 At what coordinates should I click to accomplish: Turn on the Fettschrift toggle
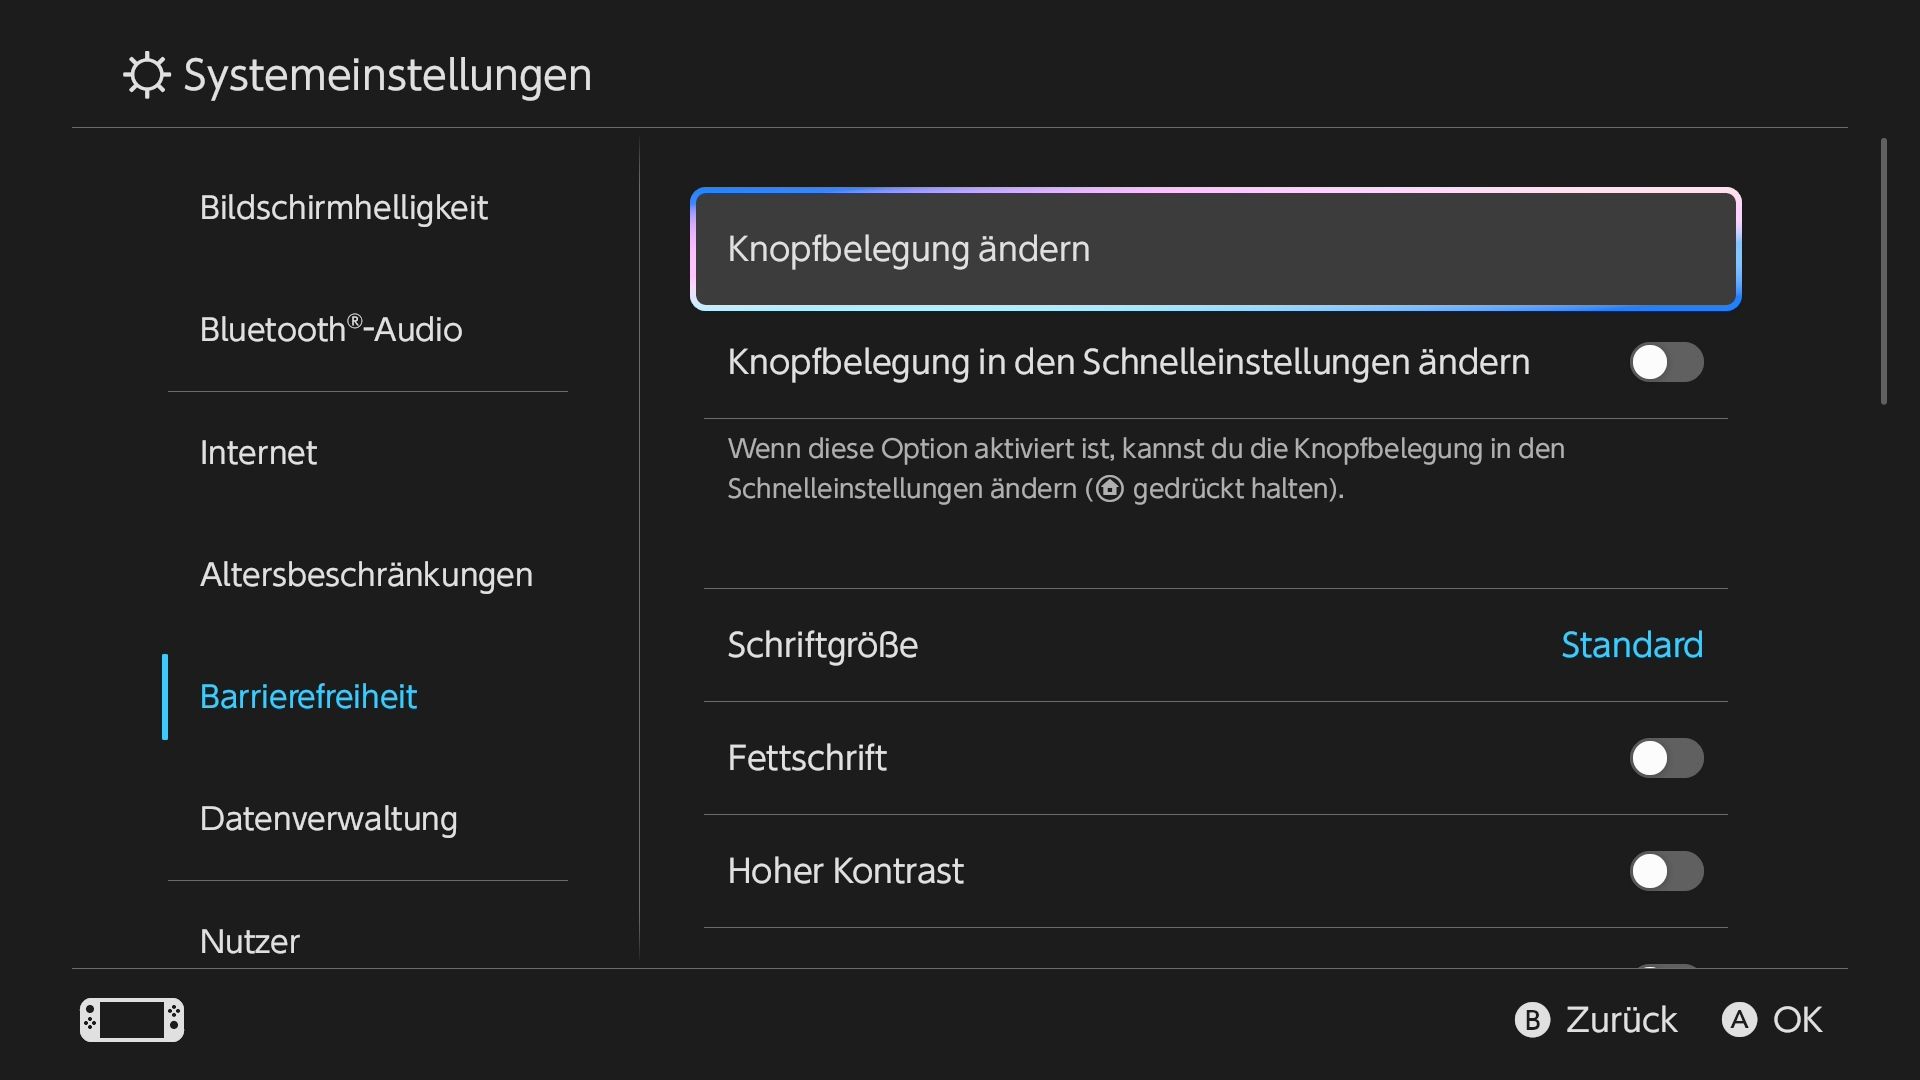pyautogui.click(x=1666, y=758)
